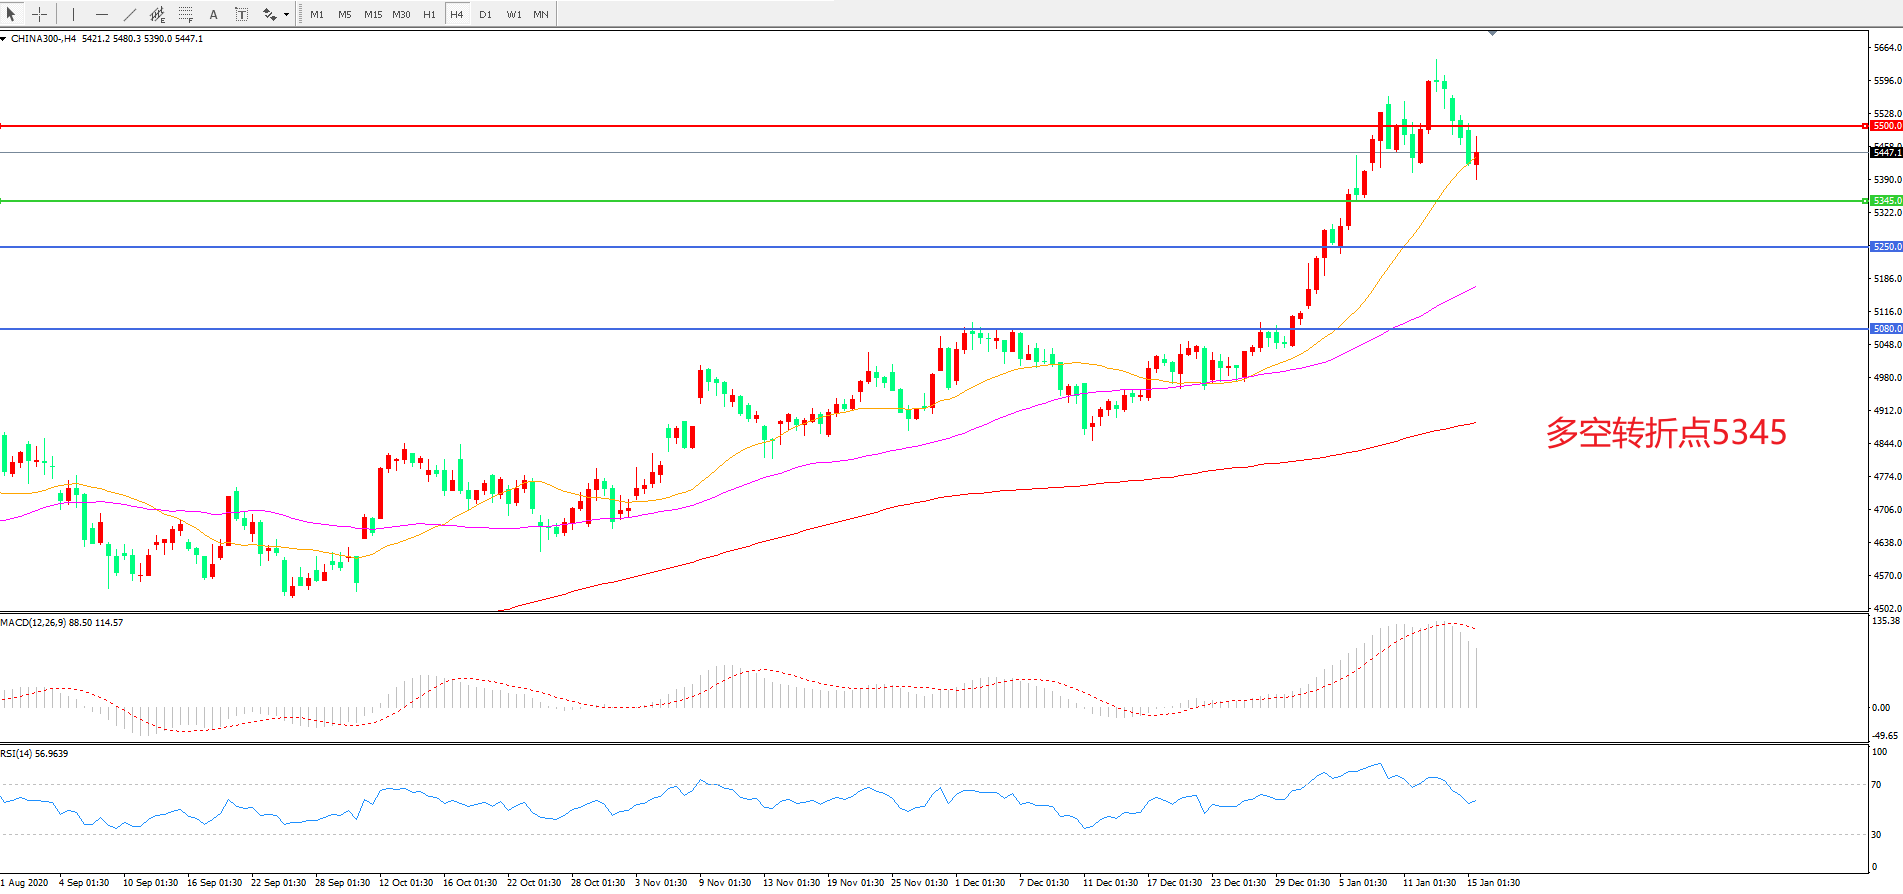Choose the equidistant channel tool
1903x894 pixels.
point(157,14)
